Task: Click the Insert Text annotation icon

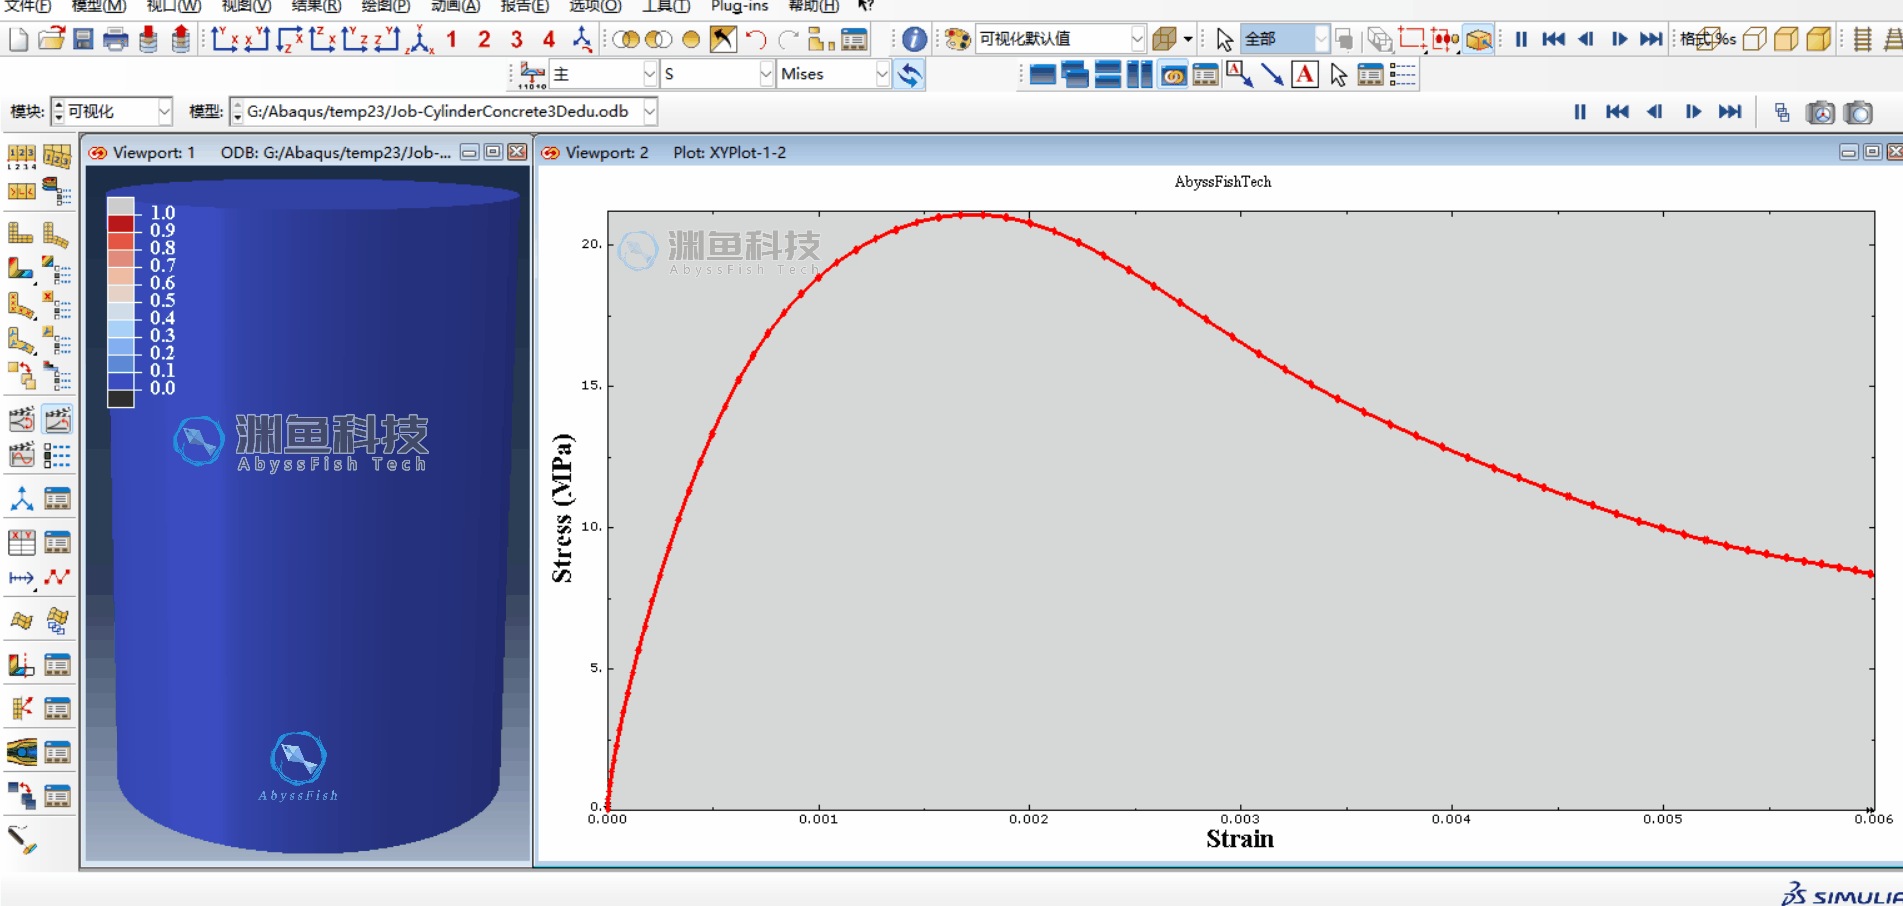Action: coord(1305,75)
